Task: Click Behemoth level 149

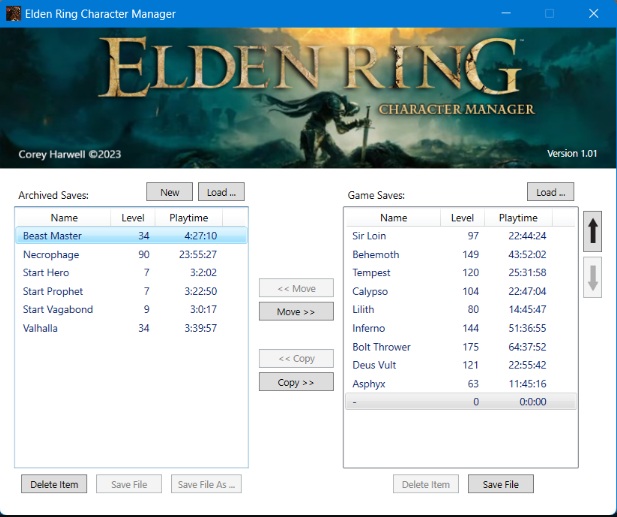Action: click(471, 254)
